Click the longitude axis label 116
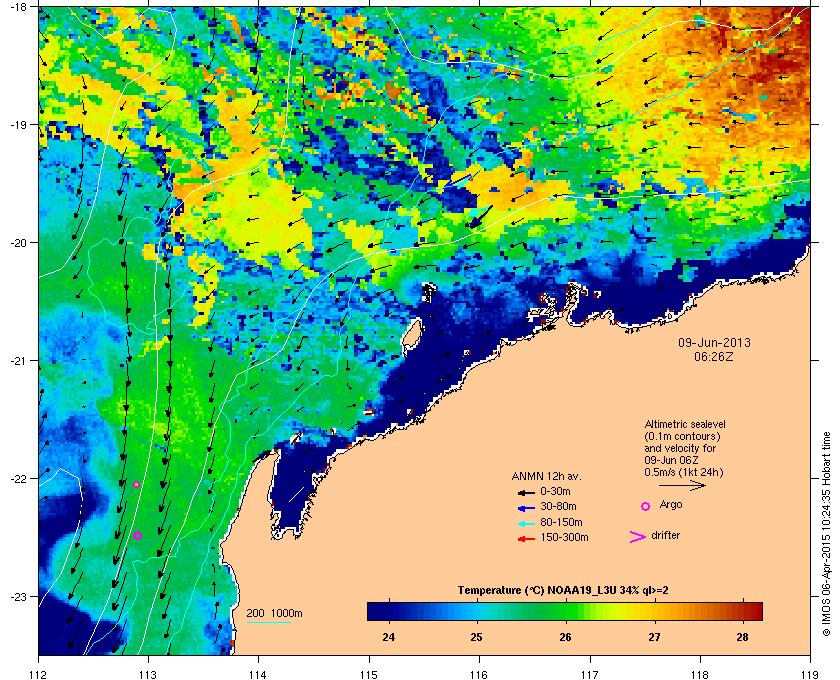 [479, 674]
